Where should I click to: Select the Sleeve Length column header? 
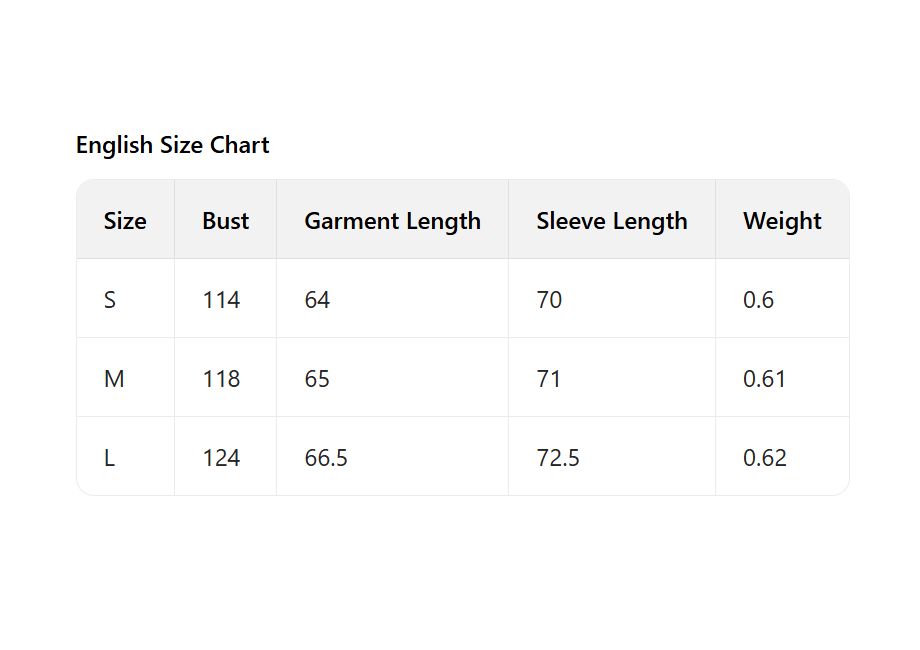pyautogui.click(x=612, y=221)
